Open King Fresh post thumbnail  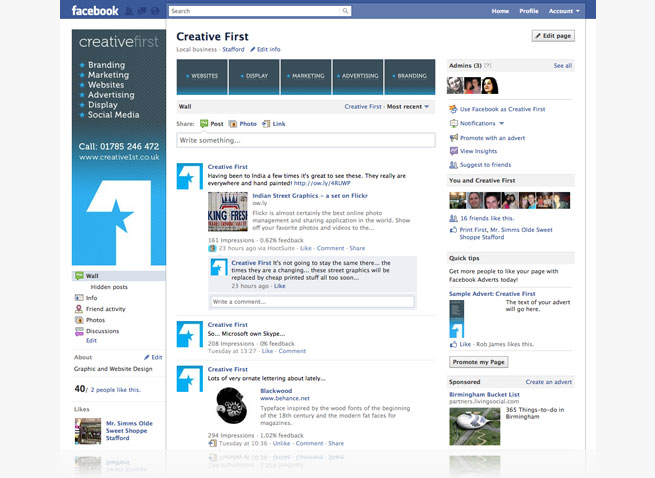point(228,211)
